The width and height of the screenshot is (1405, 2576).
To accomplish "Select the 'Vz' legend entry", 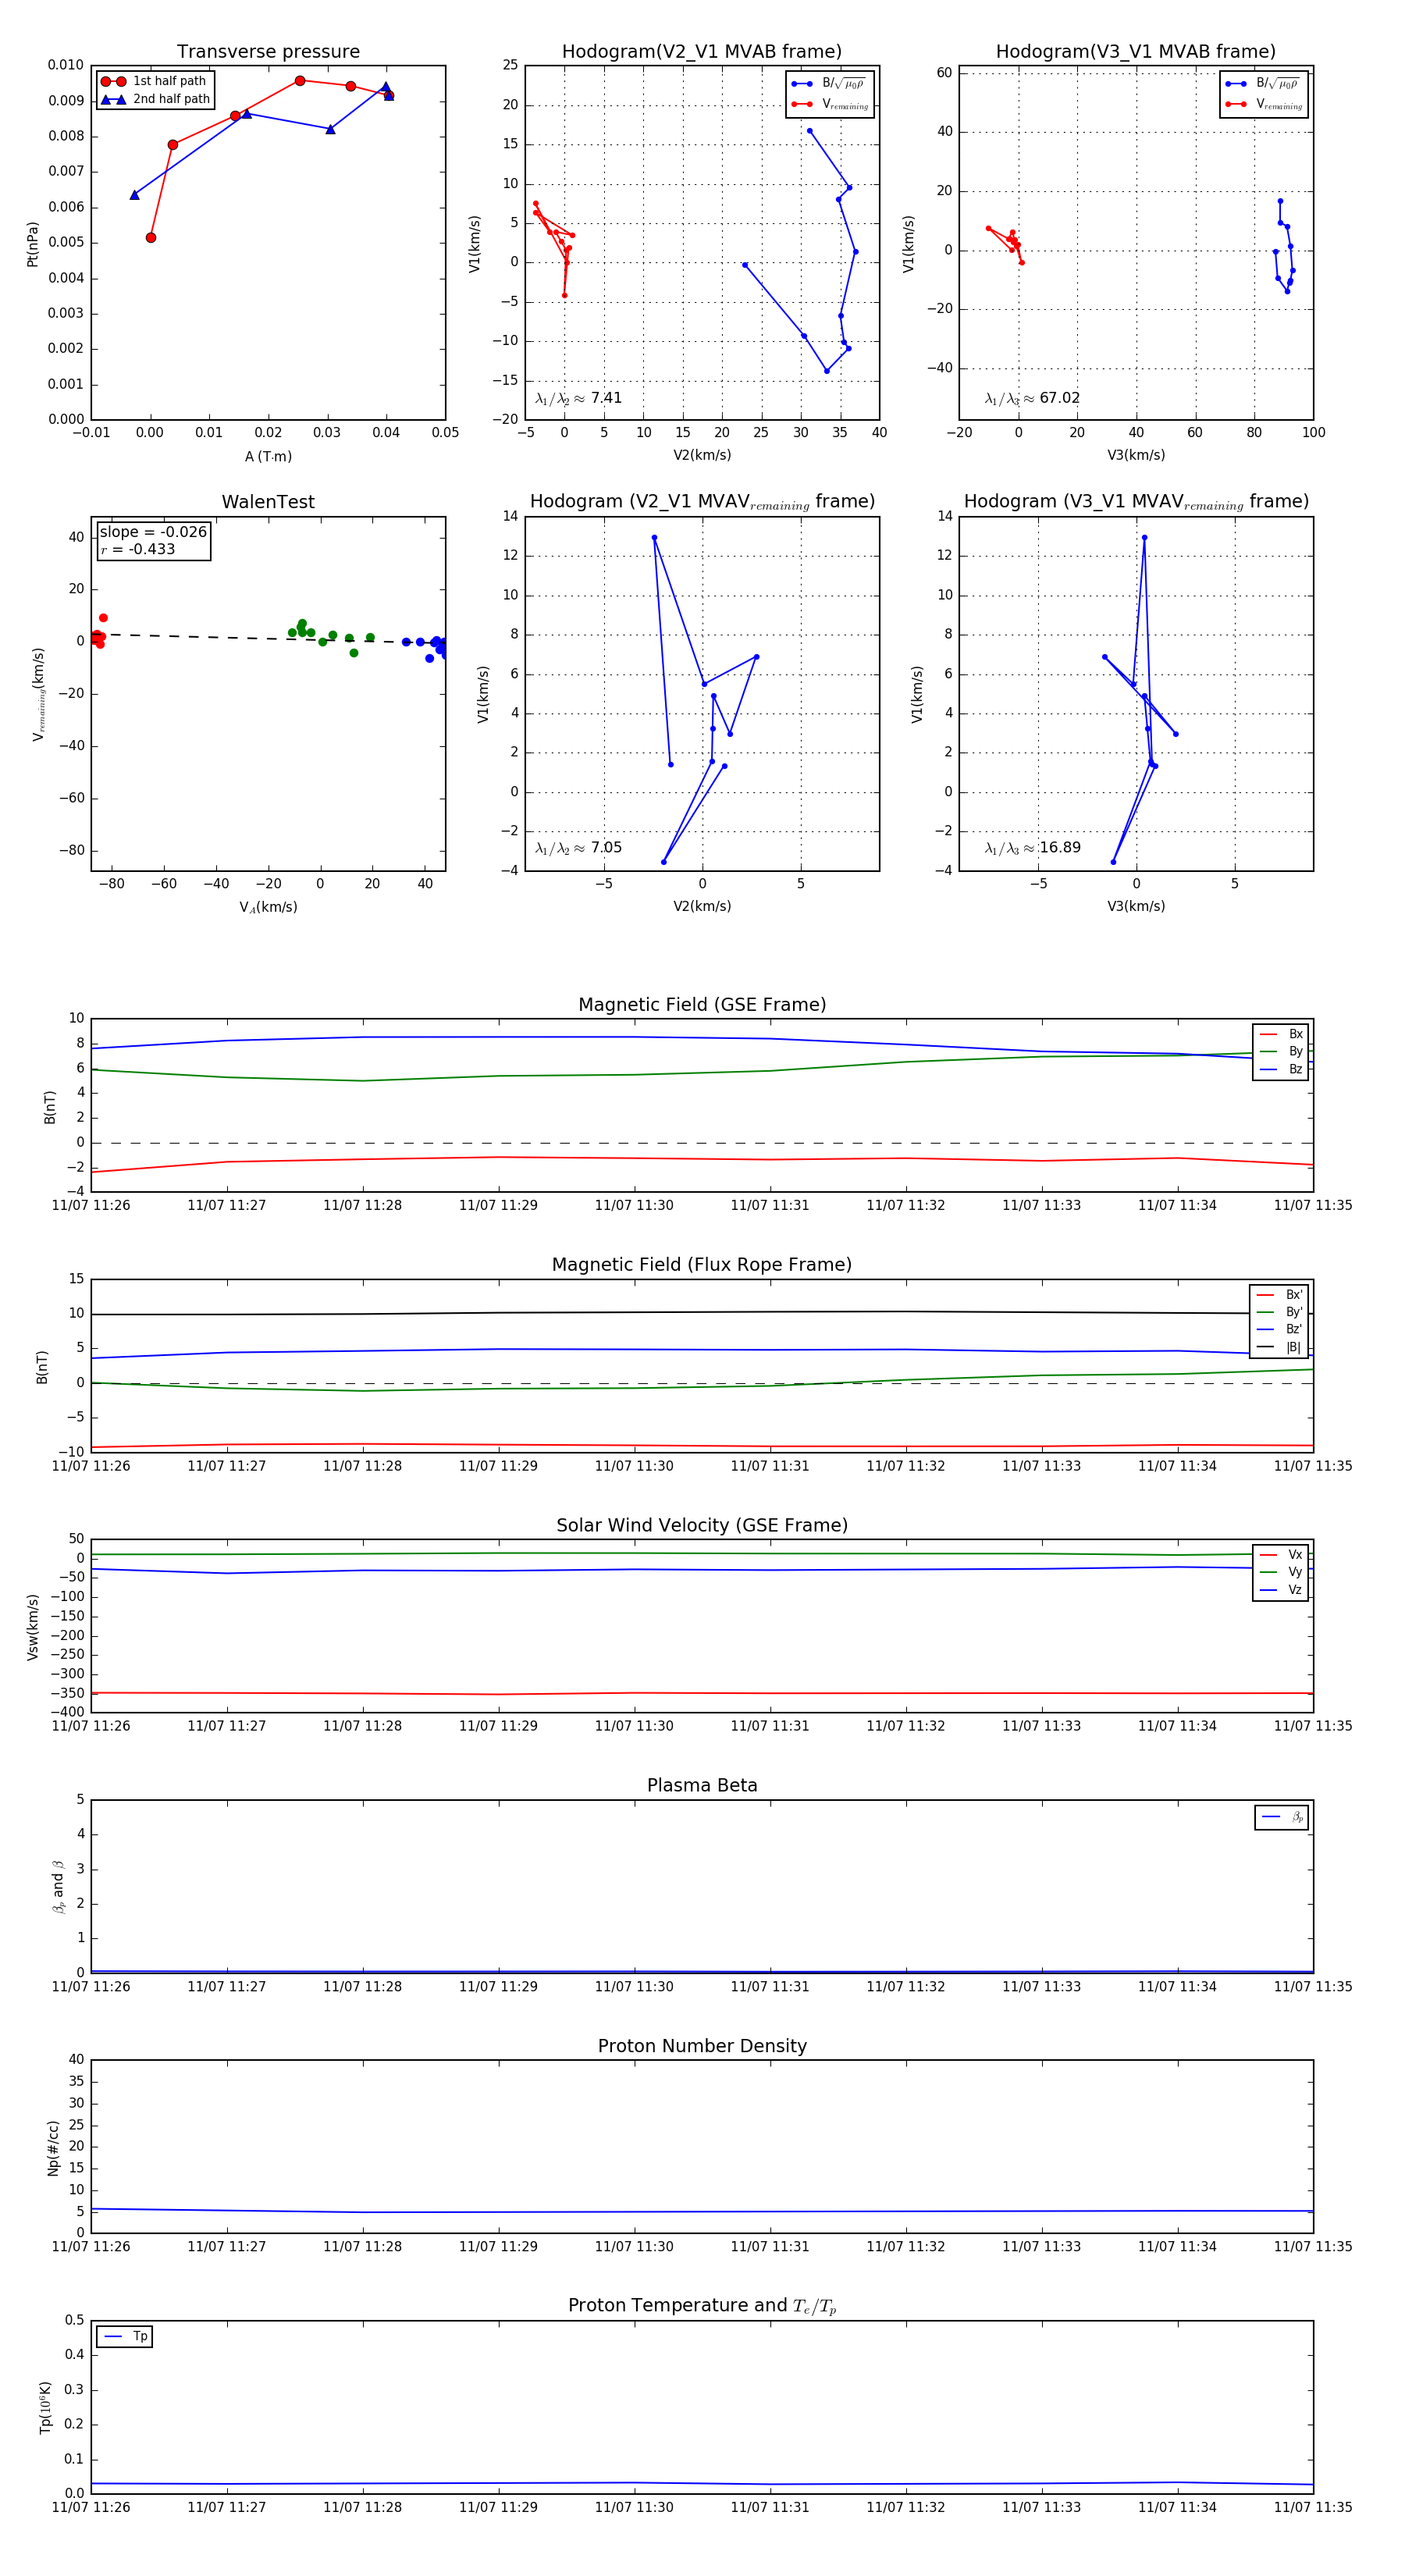I will (x=1281, y=1589).
